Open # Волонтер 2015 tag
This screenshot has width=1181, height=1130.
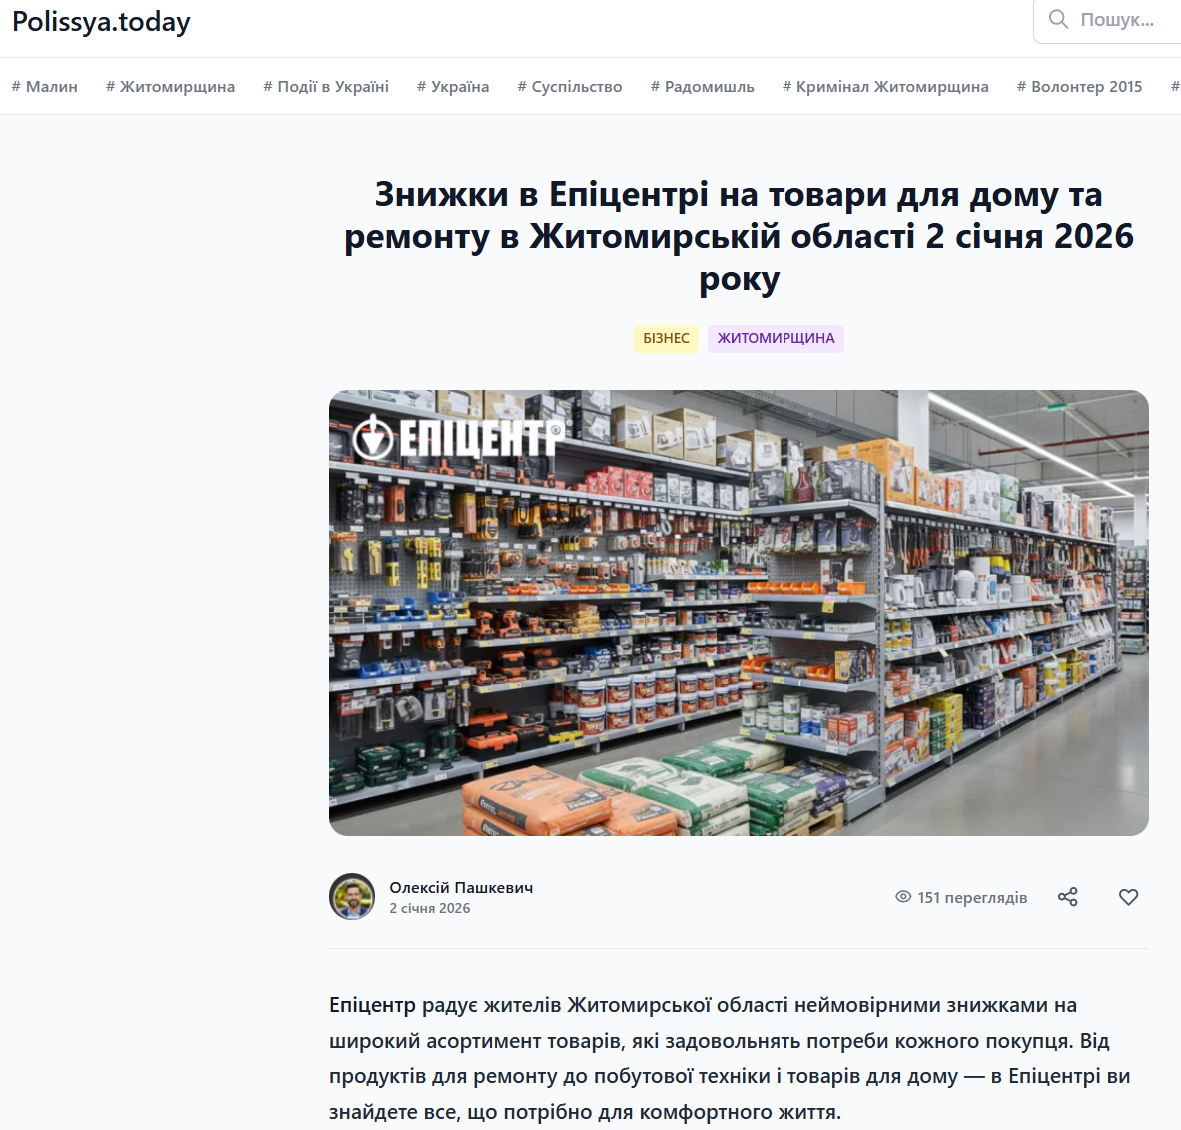[x=1079, y=87]
